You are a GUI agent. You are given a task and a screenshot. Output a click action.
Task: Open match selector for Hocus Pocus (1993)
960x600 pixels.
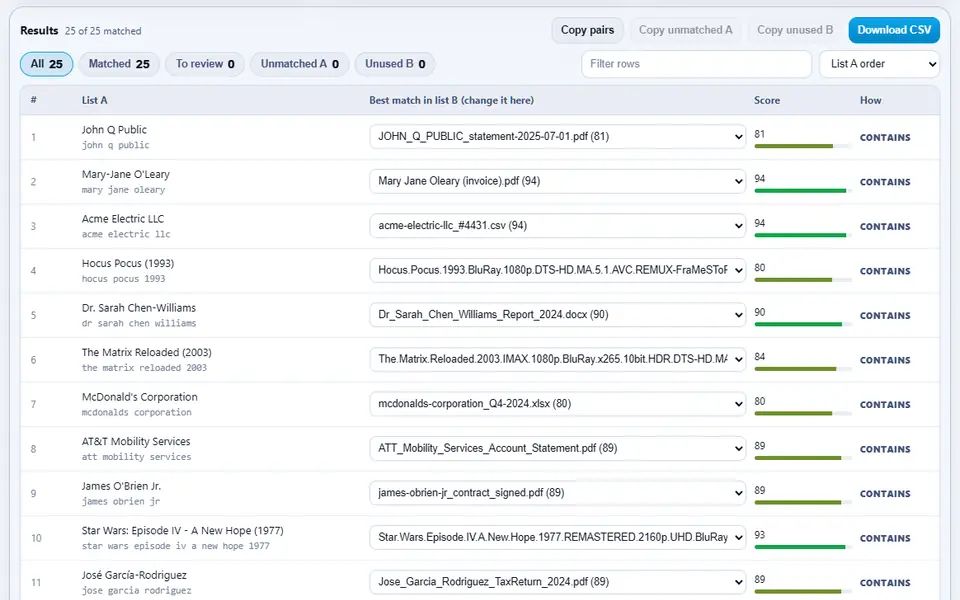click(x=558, y=270)
